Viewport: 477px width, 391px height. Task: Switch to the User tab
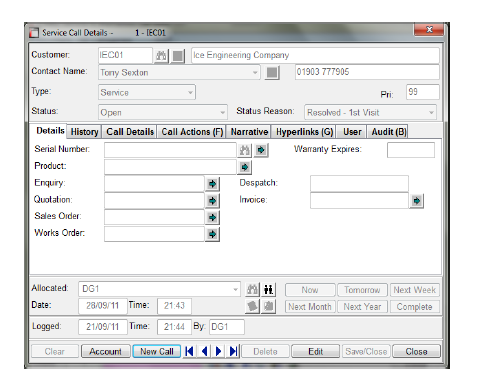click(x=352, y=132)
